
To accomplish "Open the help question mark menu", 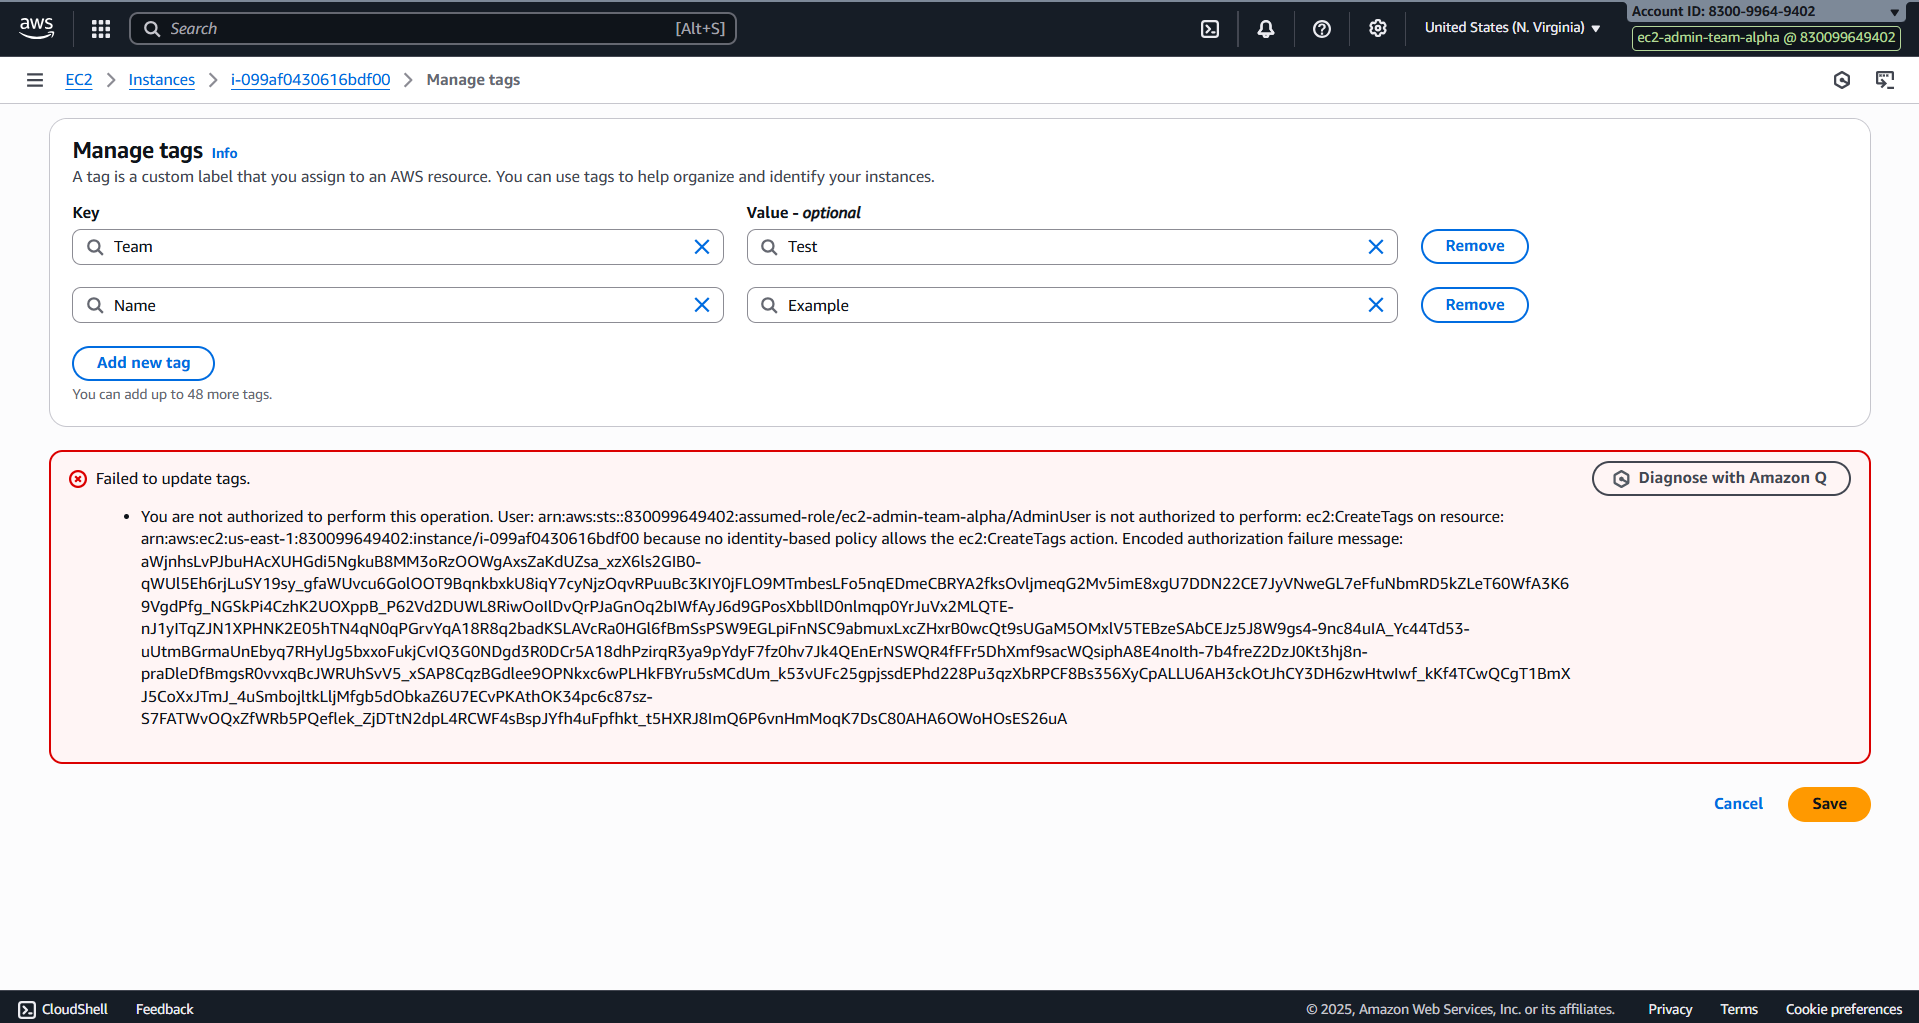I will point(1322,29).
